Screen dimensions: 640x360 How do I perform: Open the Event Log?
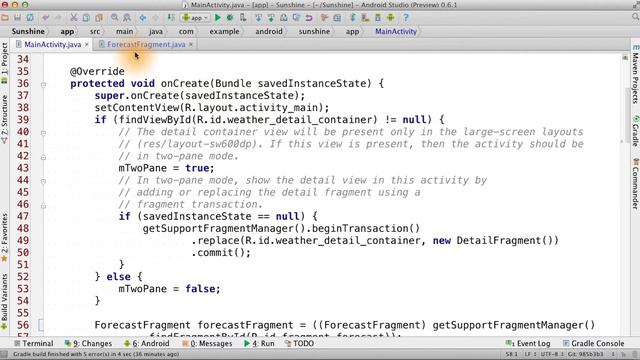(x=528, y=343)
